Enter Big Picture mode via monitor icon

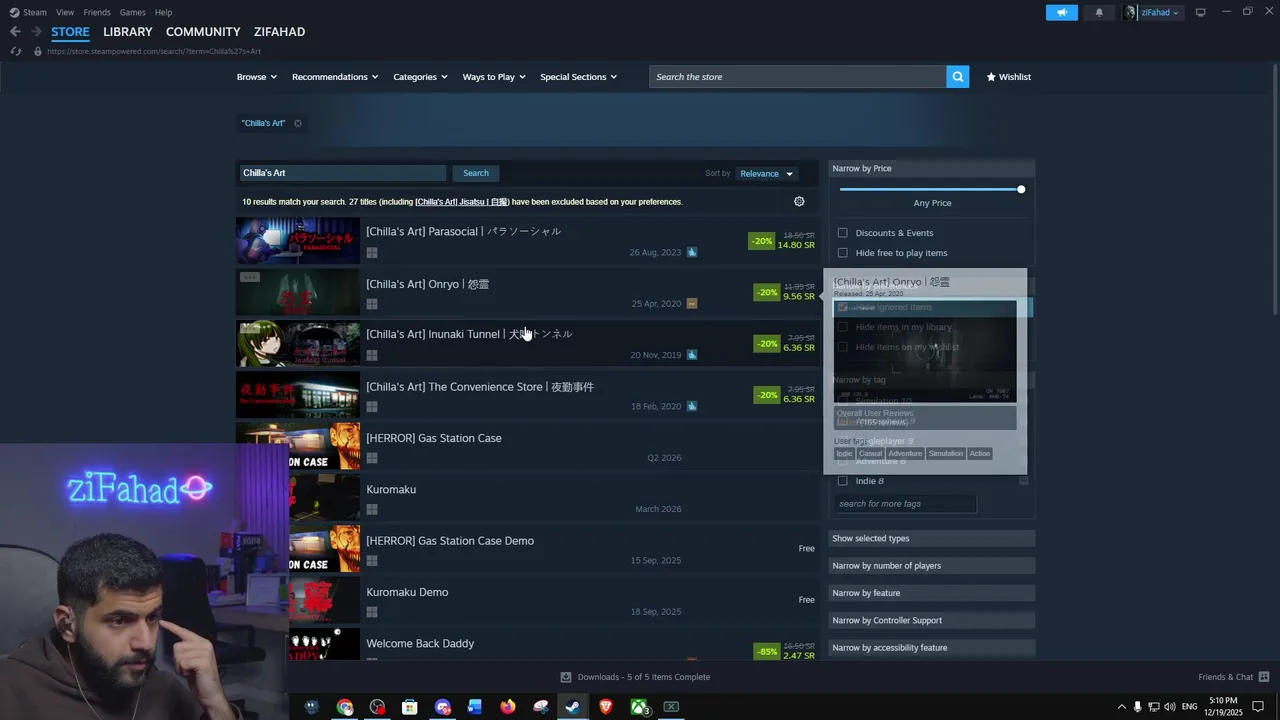1201,13
